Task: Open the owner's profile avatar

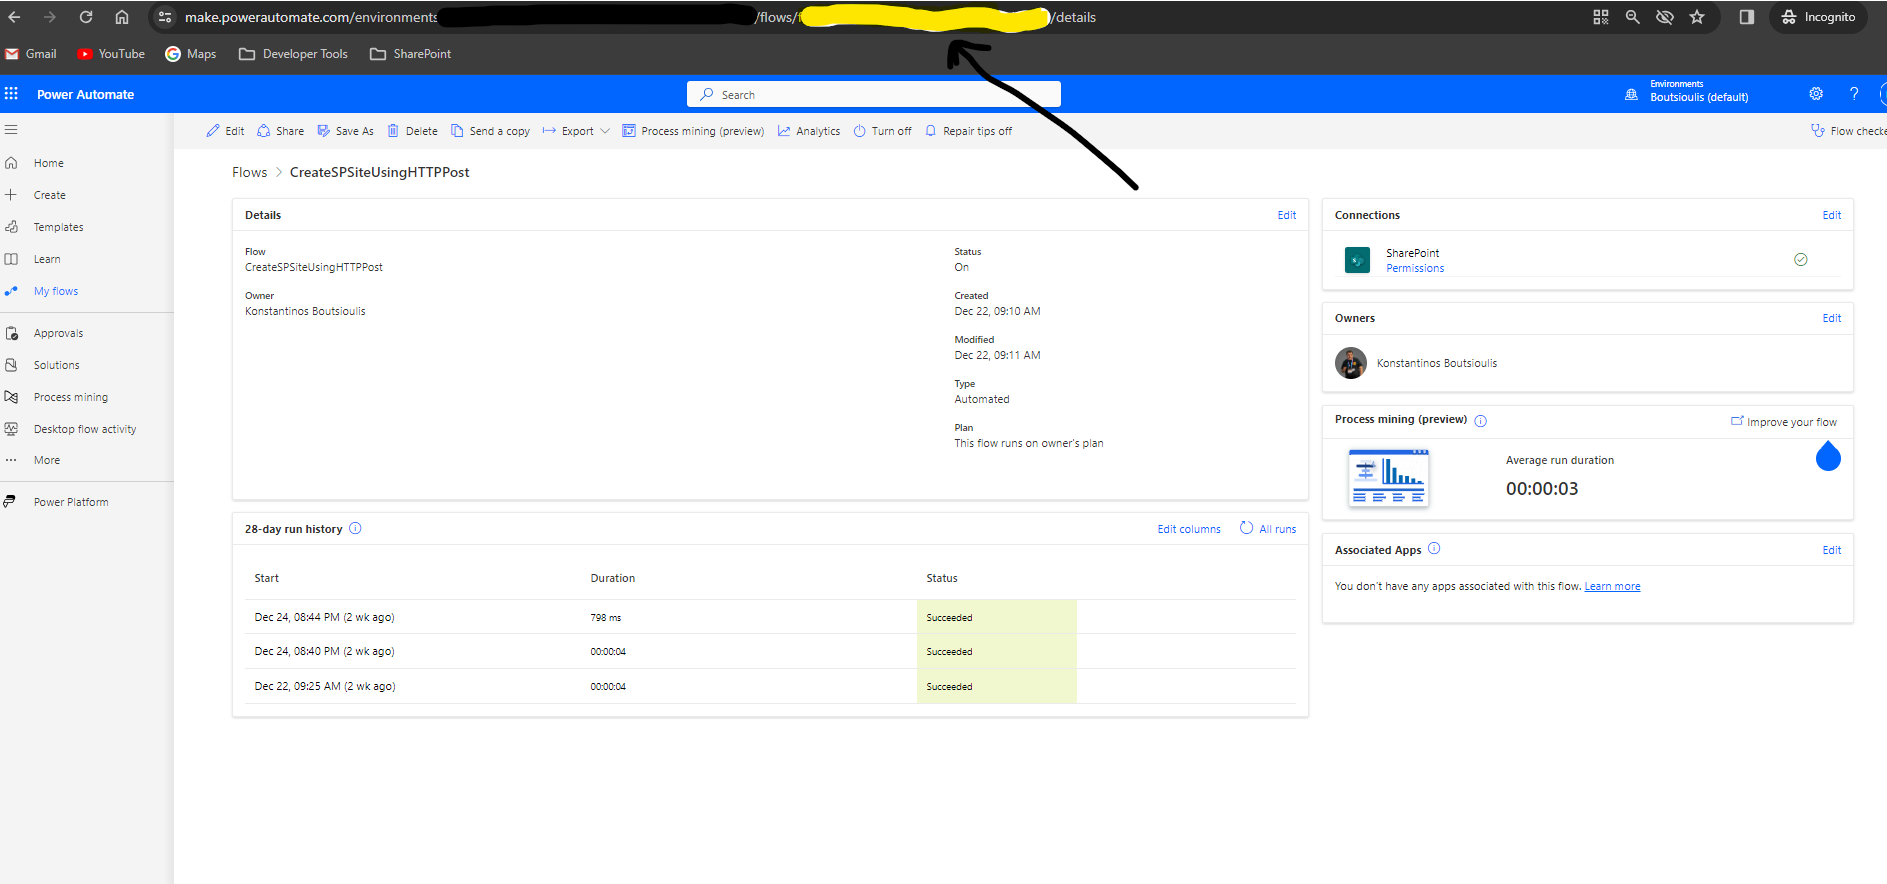Action: pos(1351,363)
